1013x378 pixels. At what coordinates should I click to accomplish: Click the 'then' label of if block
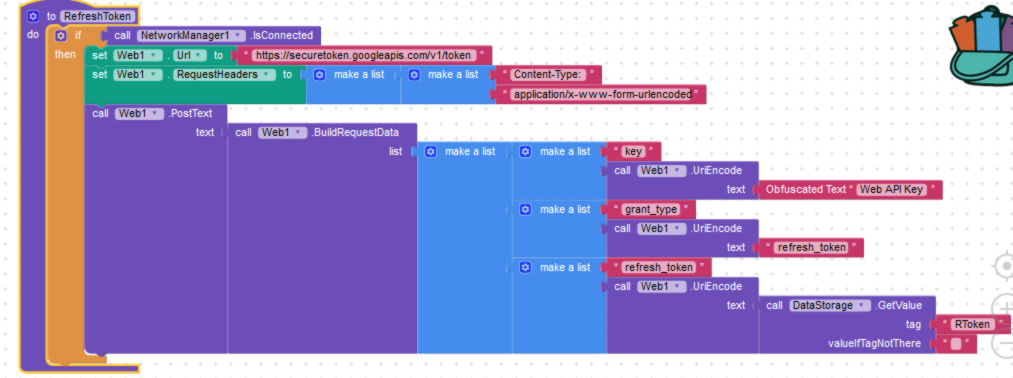pyautogui.click(x=65, y=55)
